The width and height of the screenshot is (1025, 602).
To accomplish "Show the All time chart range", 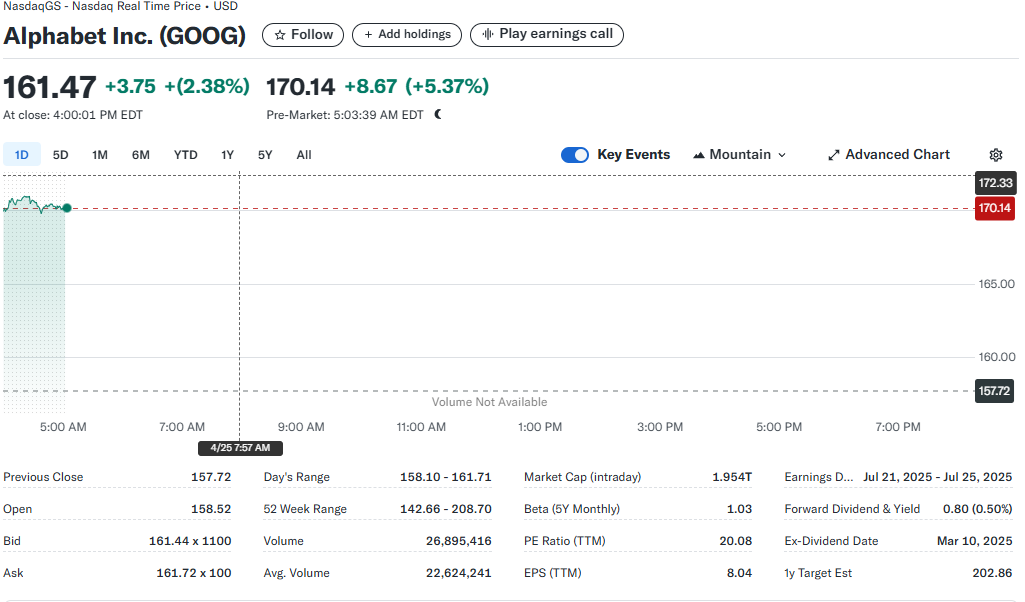I will tap(304, 155).
